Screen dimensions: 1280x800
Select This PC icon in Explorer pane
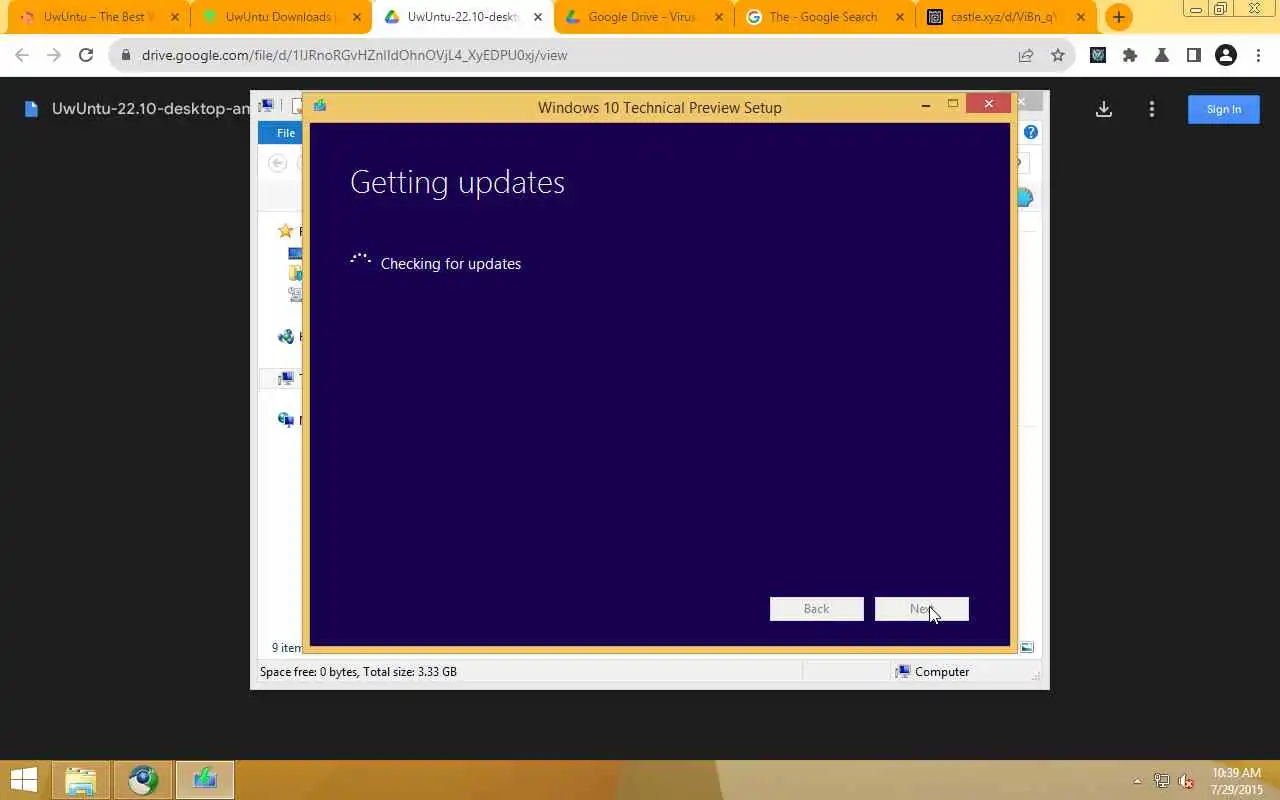tap(286, 379)
